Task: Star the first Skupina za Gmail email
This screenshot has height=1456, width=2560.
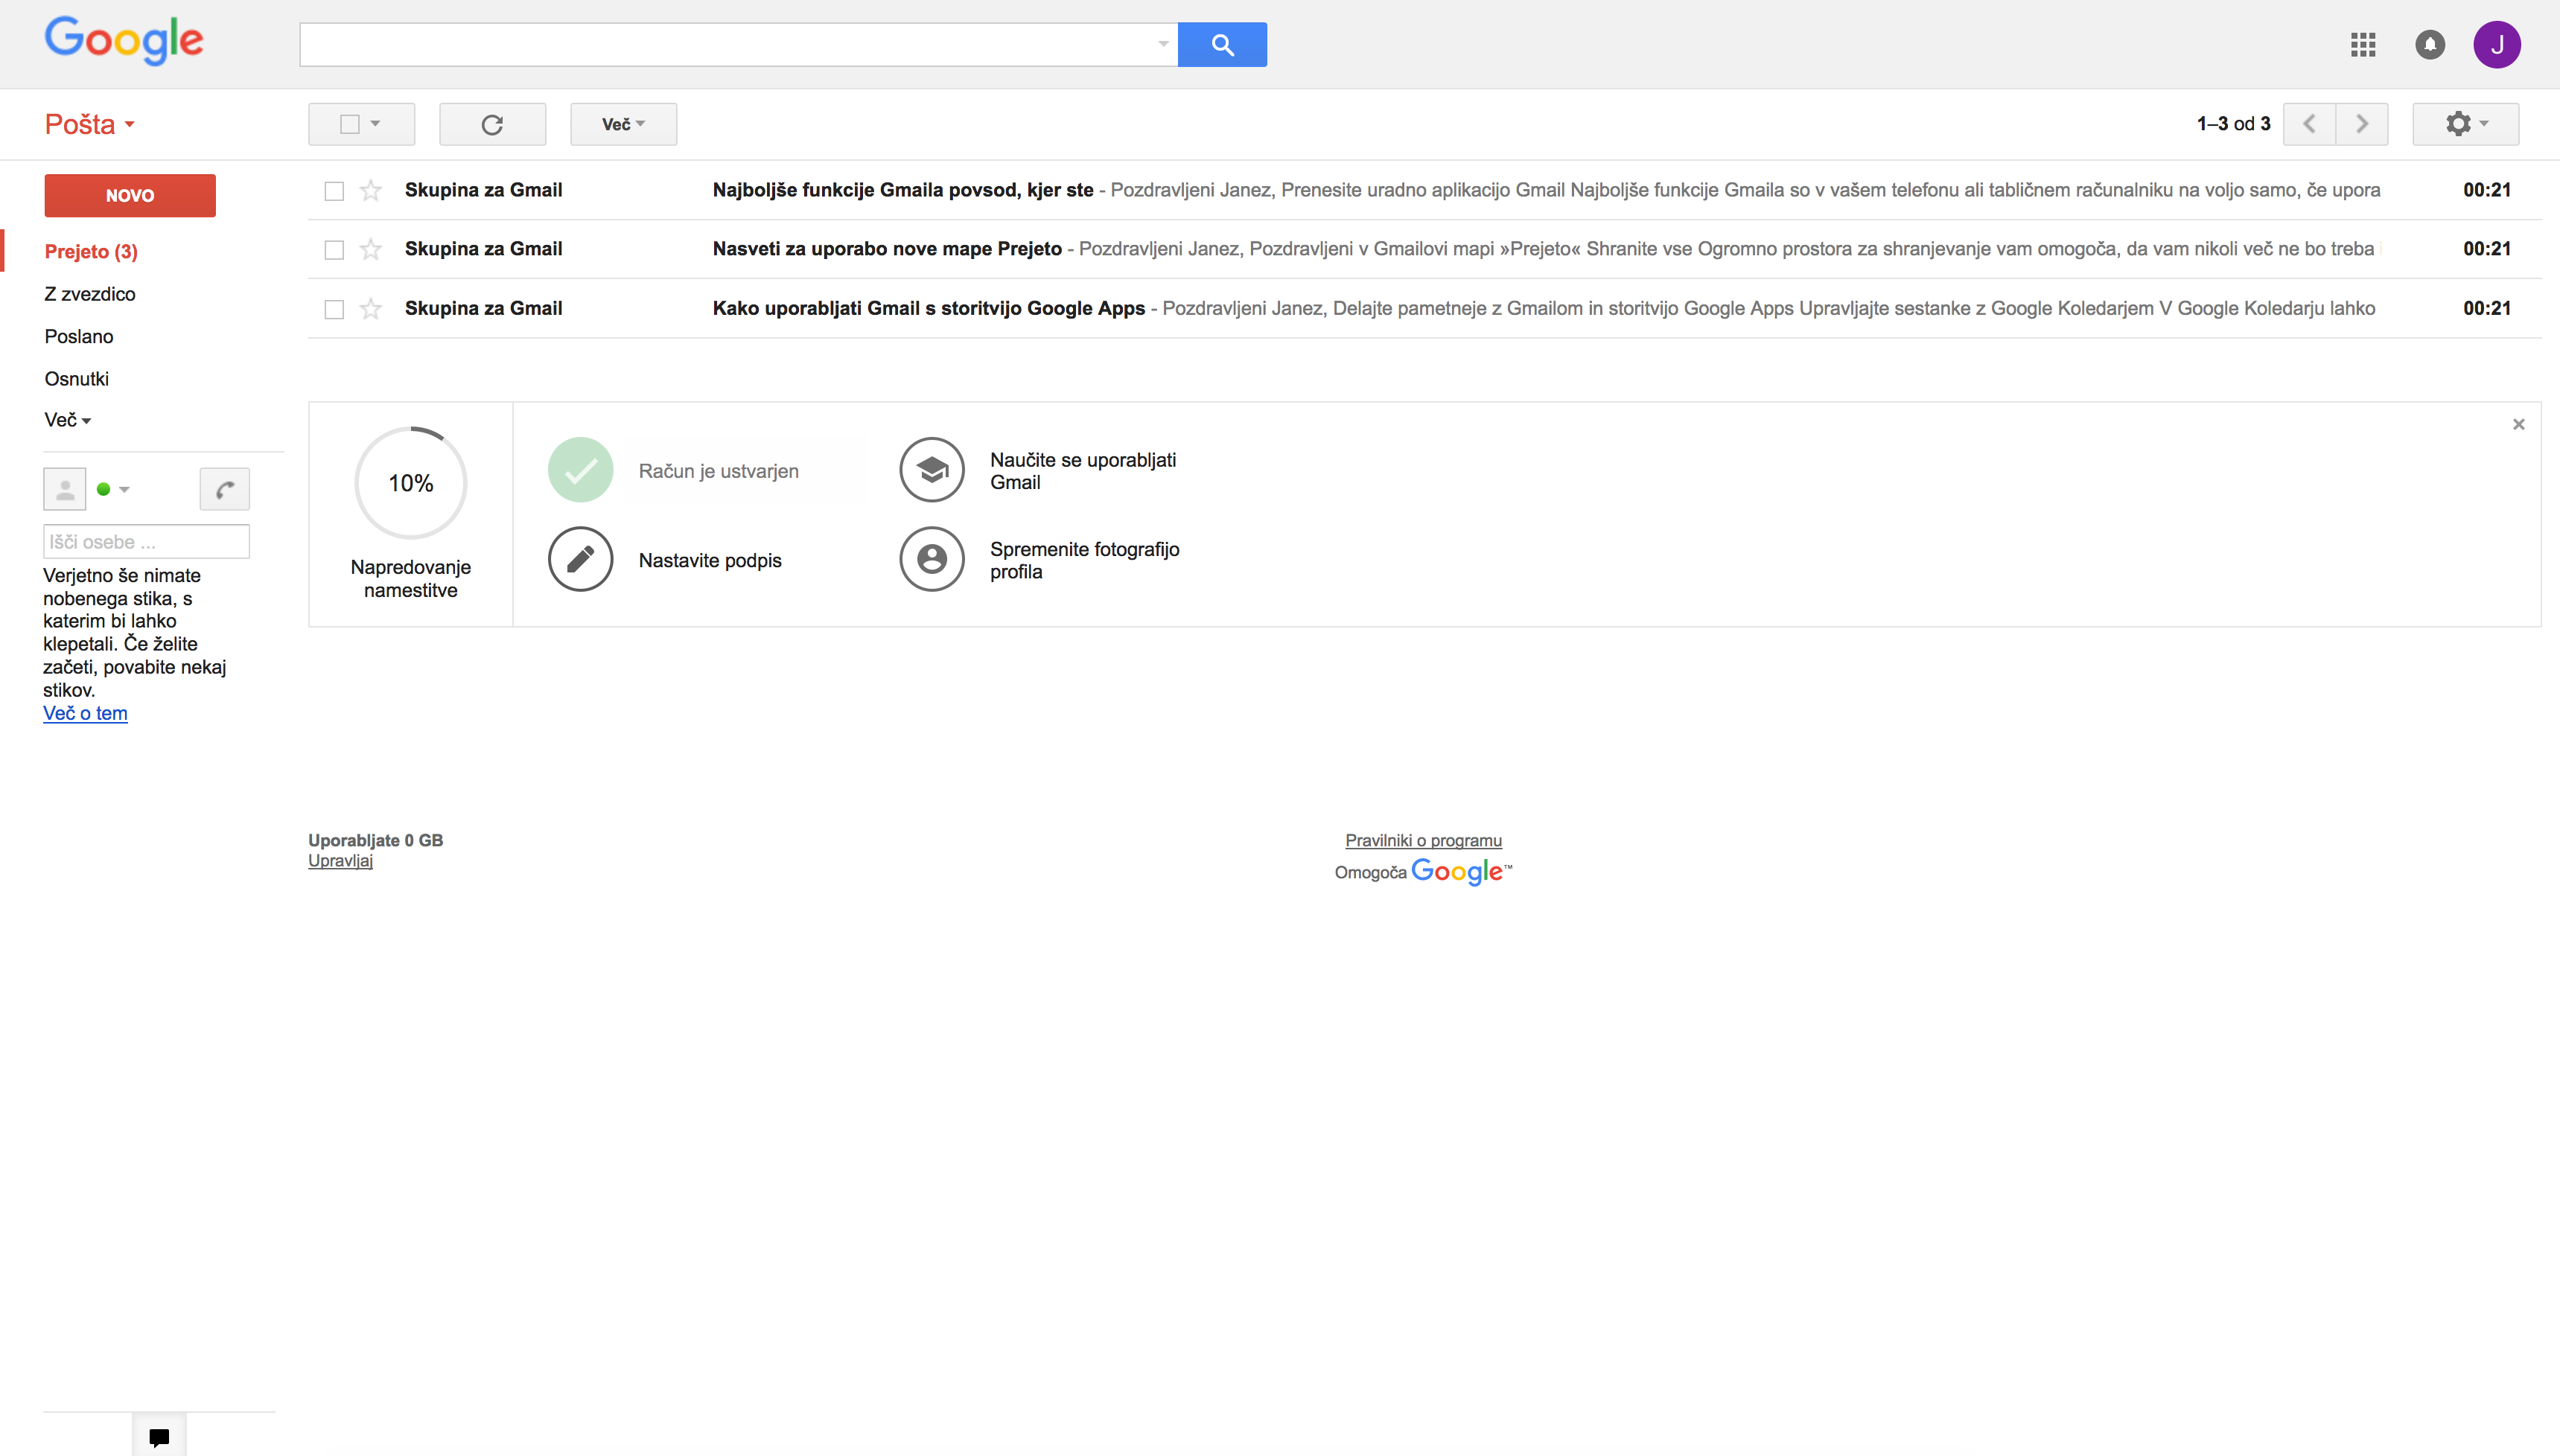Action: (x=371, y=190)
